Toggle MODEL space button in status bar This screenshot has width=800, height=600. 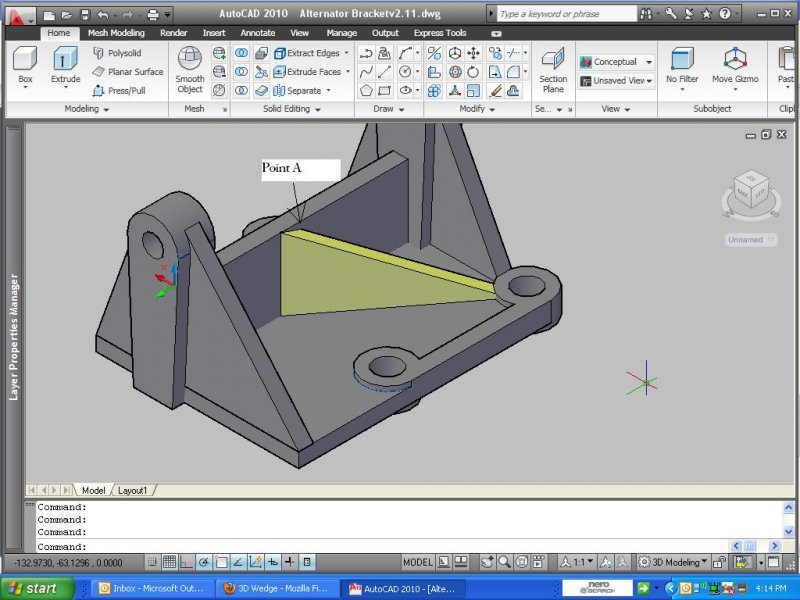coord(418,562)
